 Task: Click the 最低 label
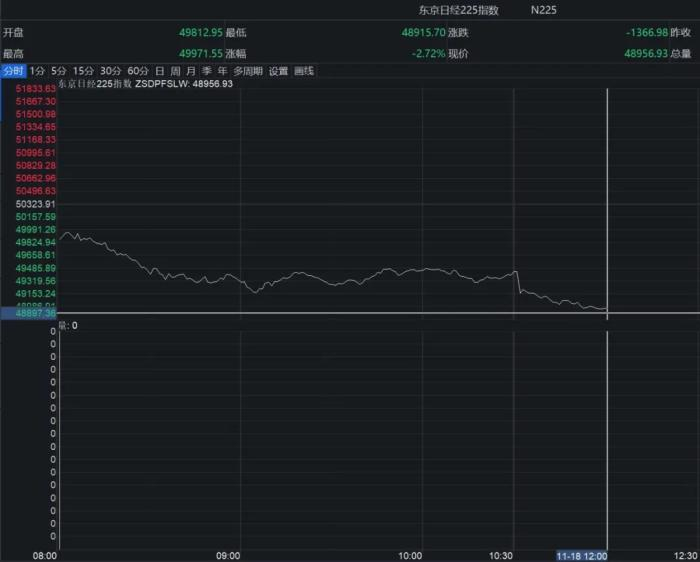click(x=236, y=32)
